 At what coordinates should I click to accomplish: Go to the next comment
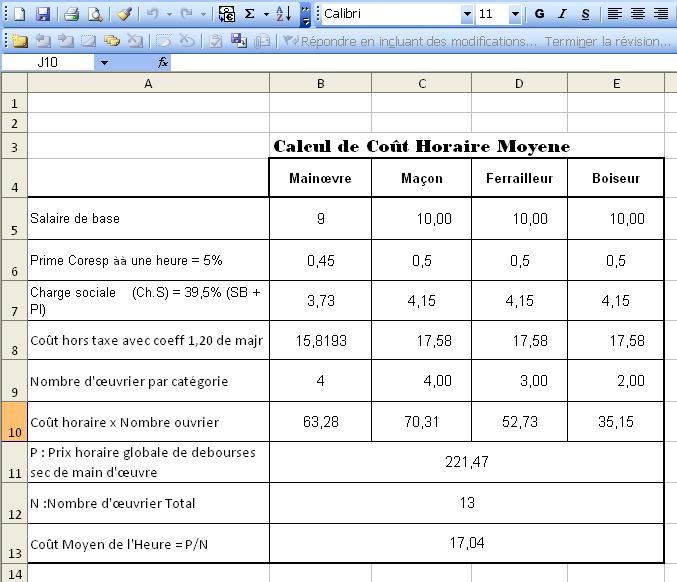click(66, 41)
